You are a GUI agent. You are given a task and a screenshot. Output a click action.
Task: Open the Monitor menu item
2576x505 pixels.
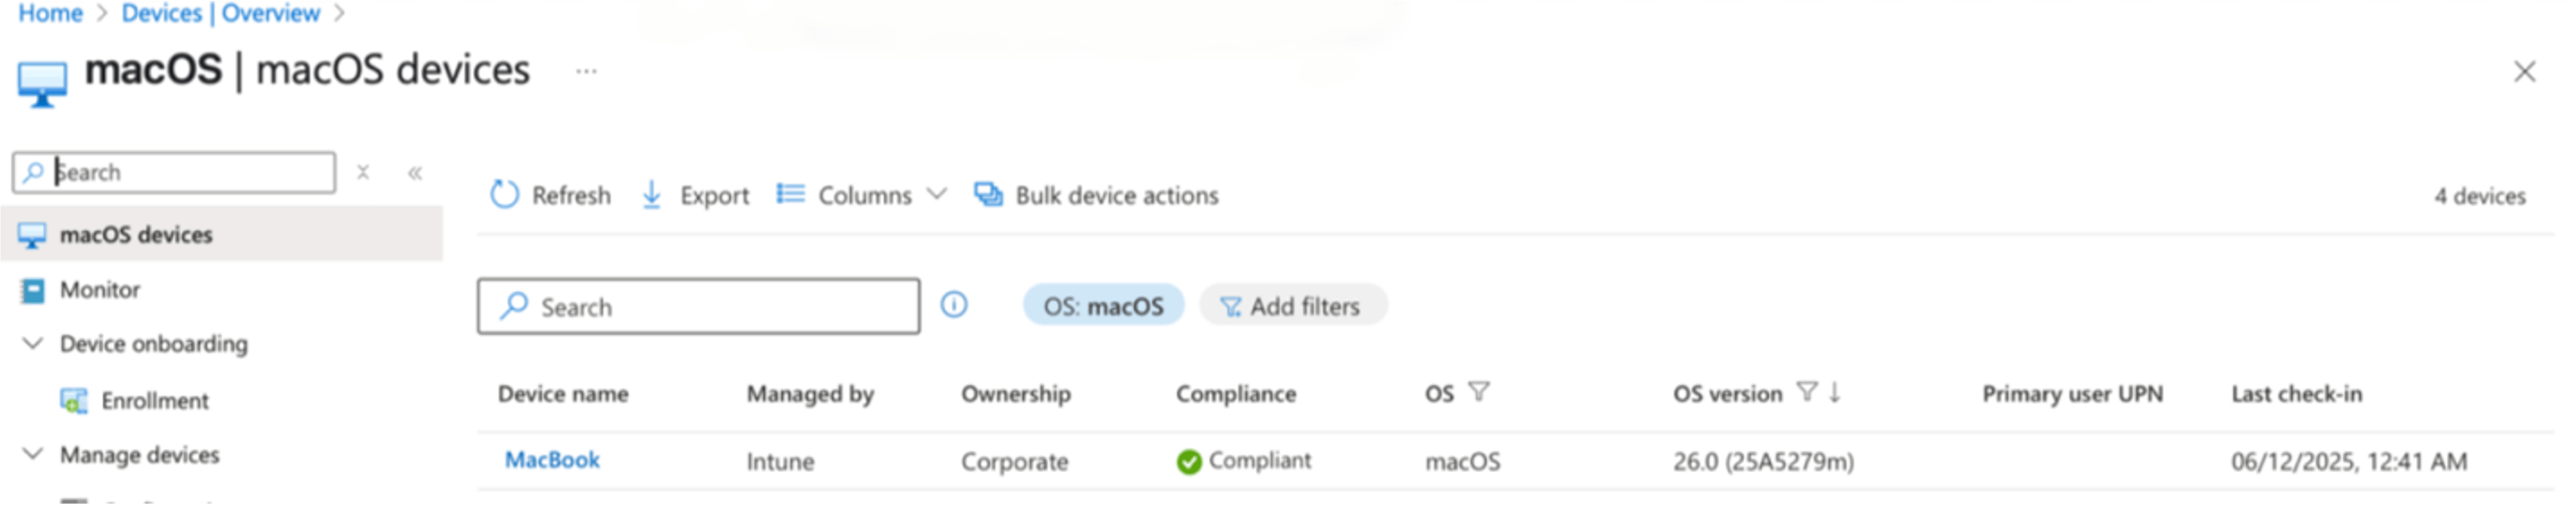tap(99, 290)
